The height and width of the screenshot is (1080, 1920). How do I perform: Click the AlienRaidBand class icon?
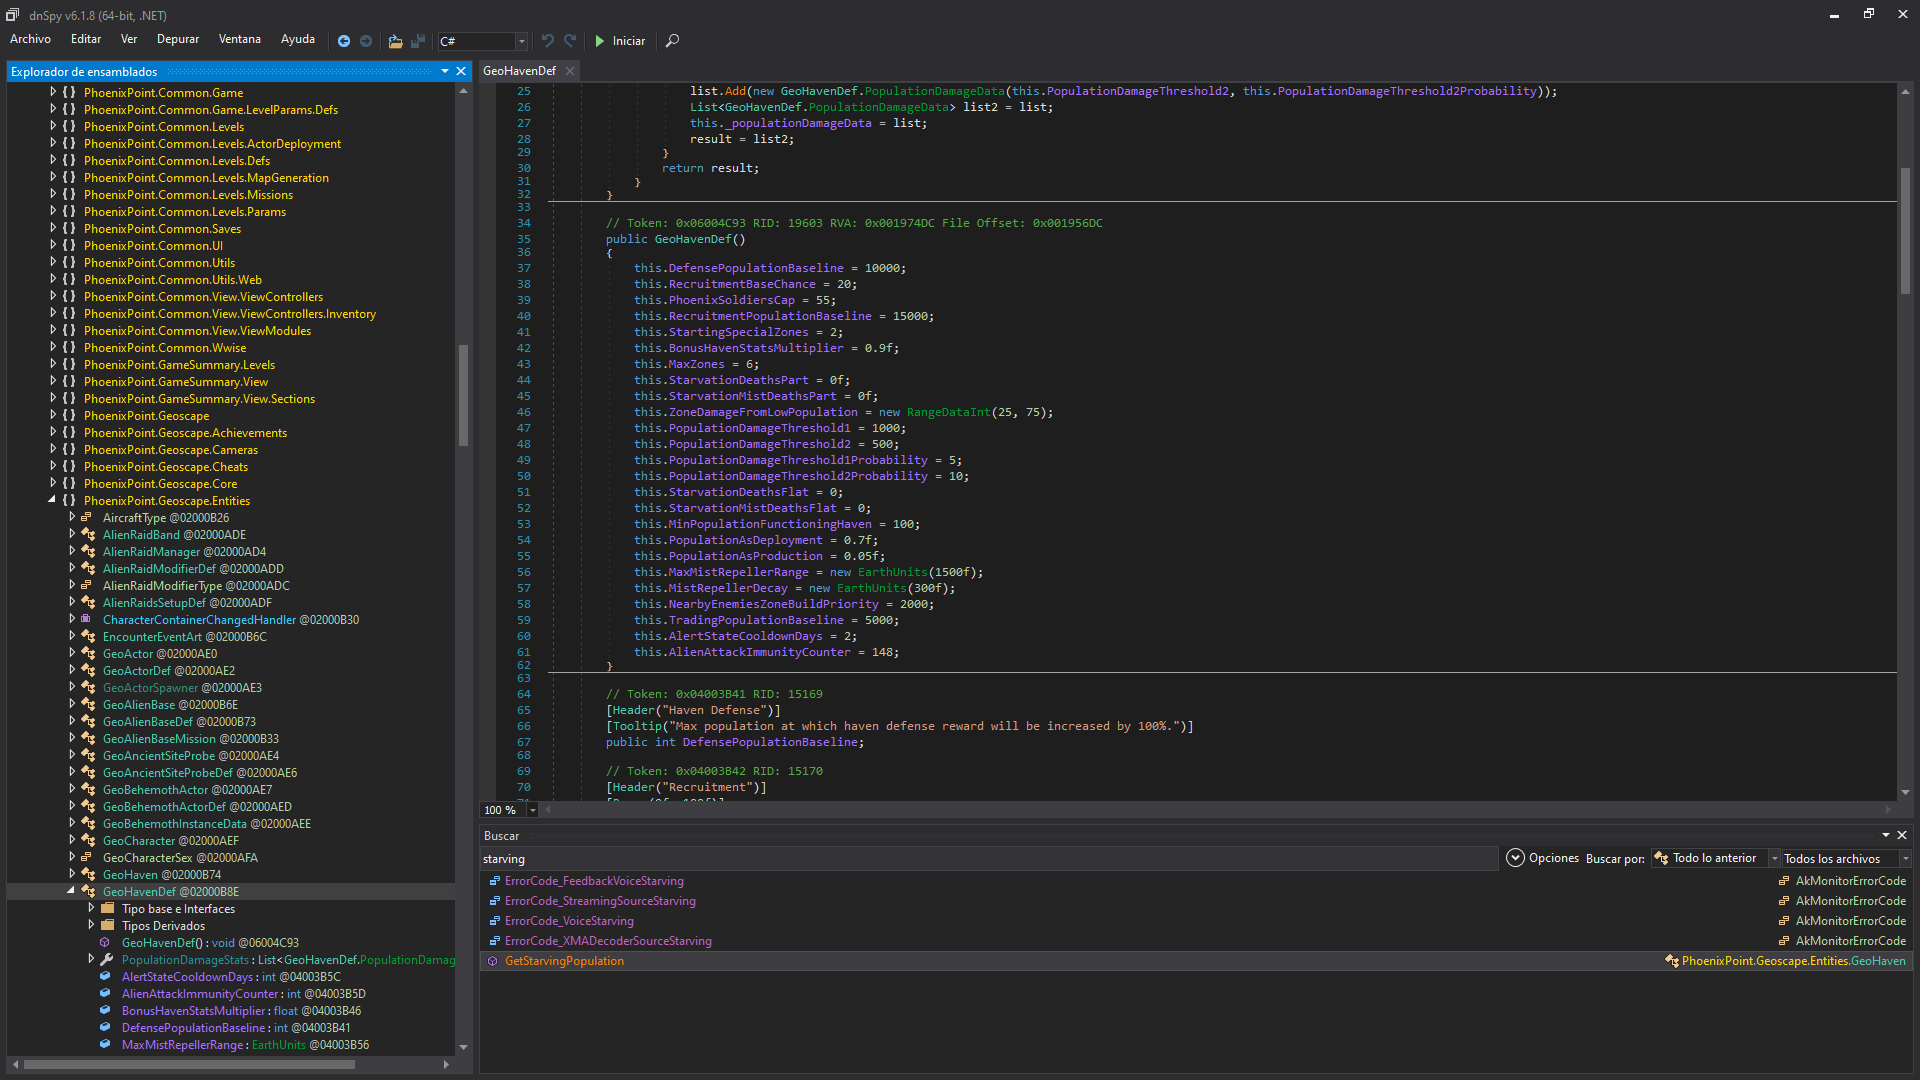click(x=88, y=534)
